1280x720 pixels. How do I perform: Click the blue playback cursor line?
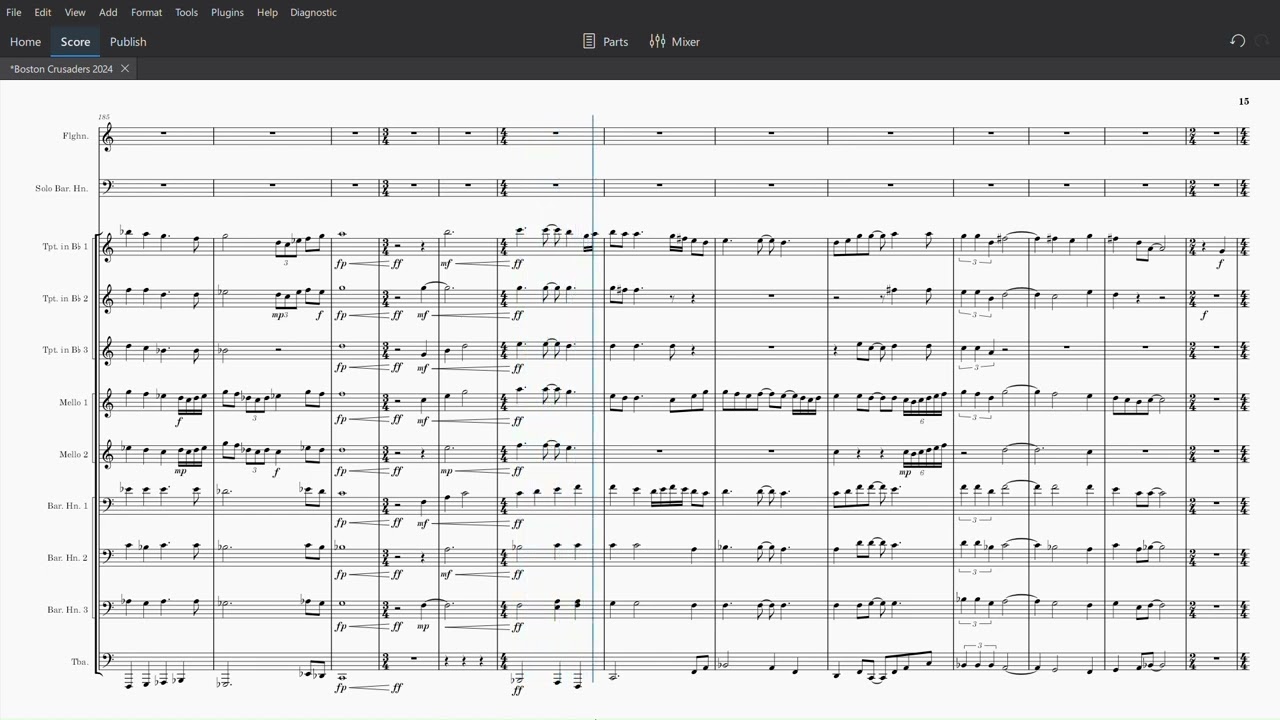(593, 398)
